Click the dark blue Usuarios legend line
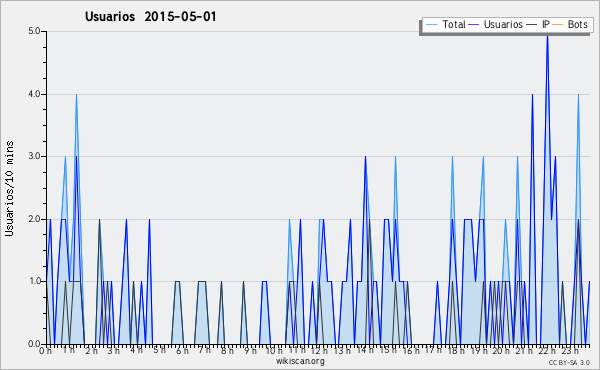 point(474,24)
